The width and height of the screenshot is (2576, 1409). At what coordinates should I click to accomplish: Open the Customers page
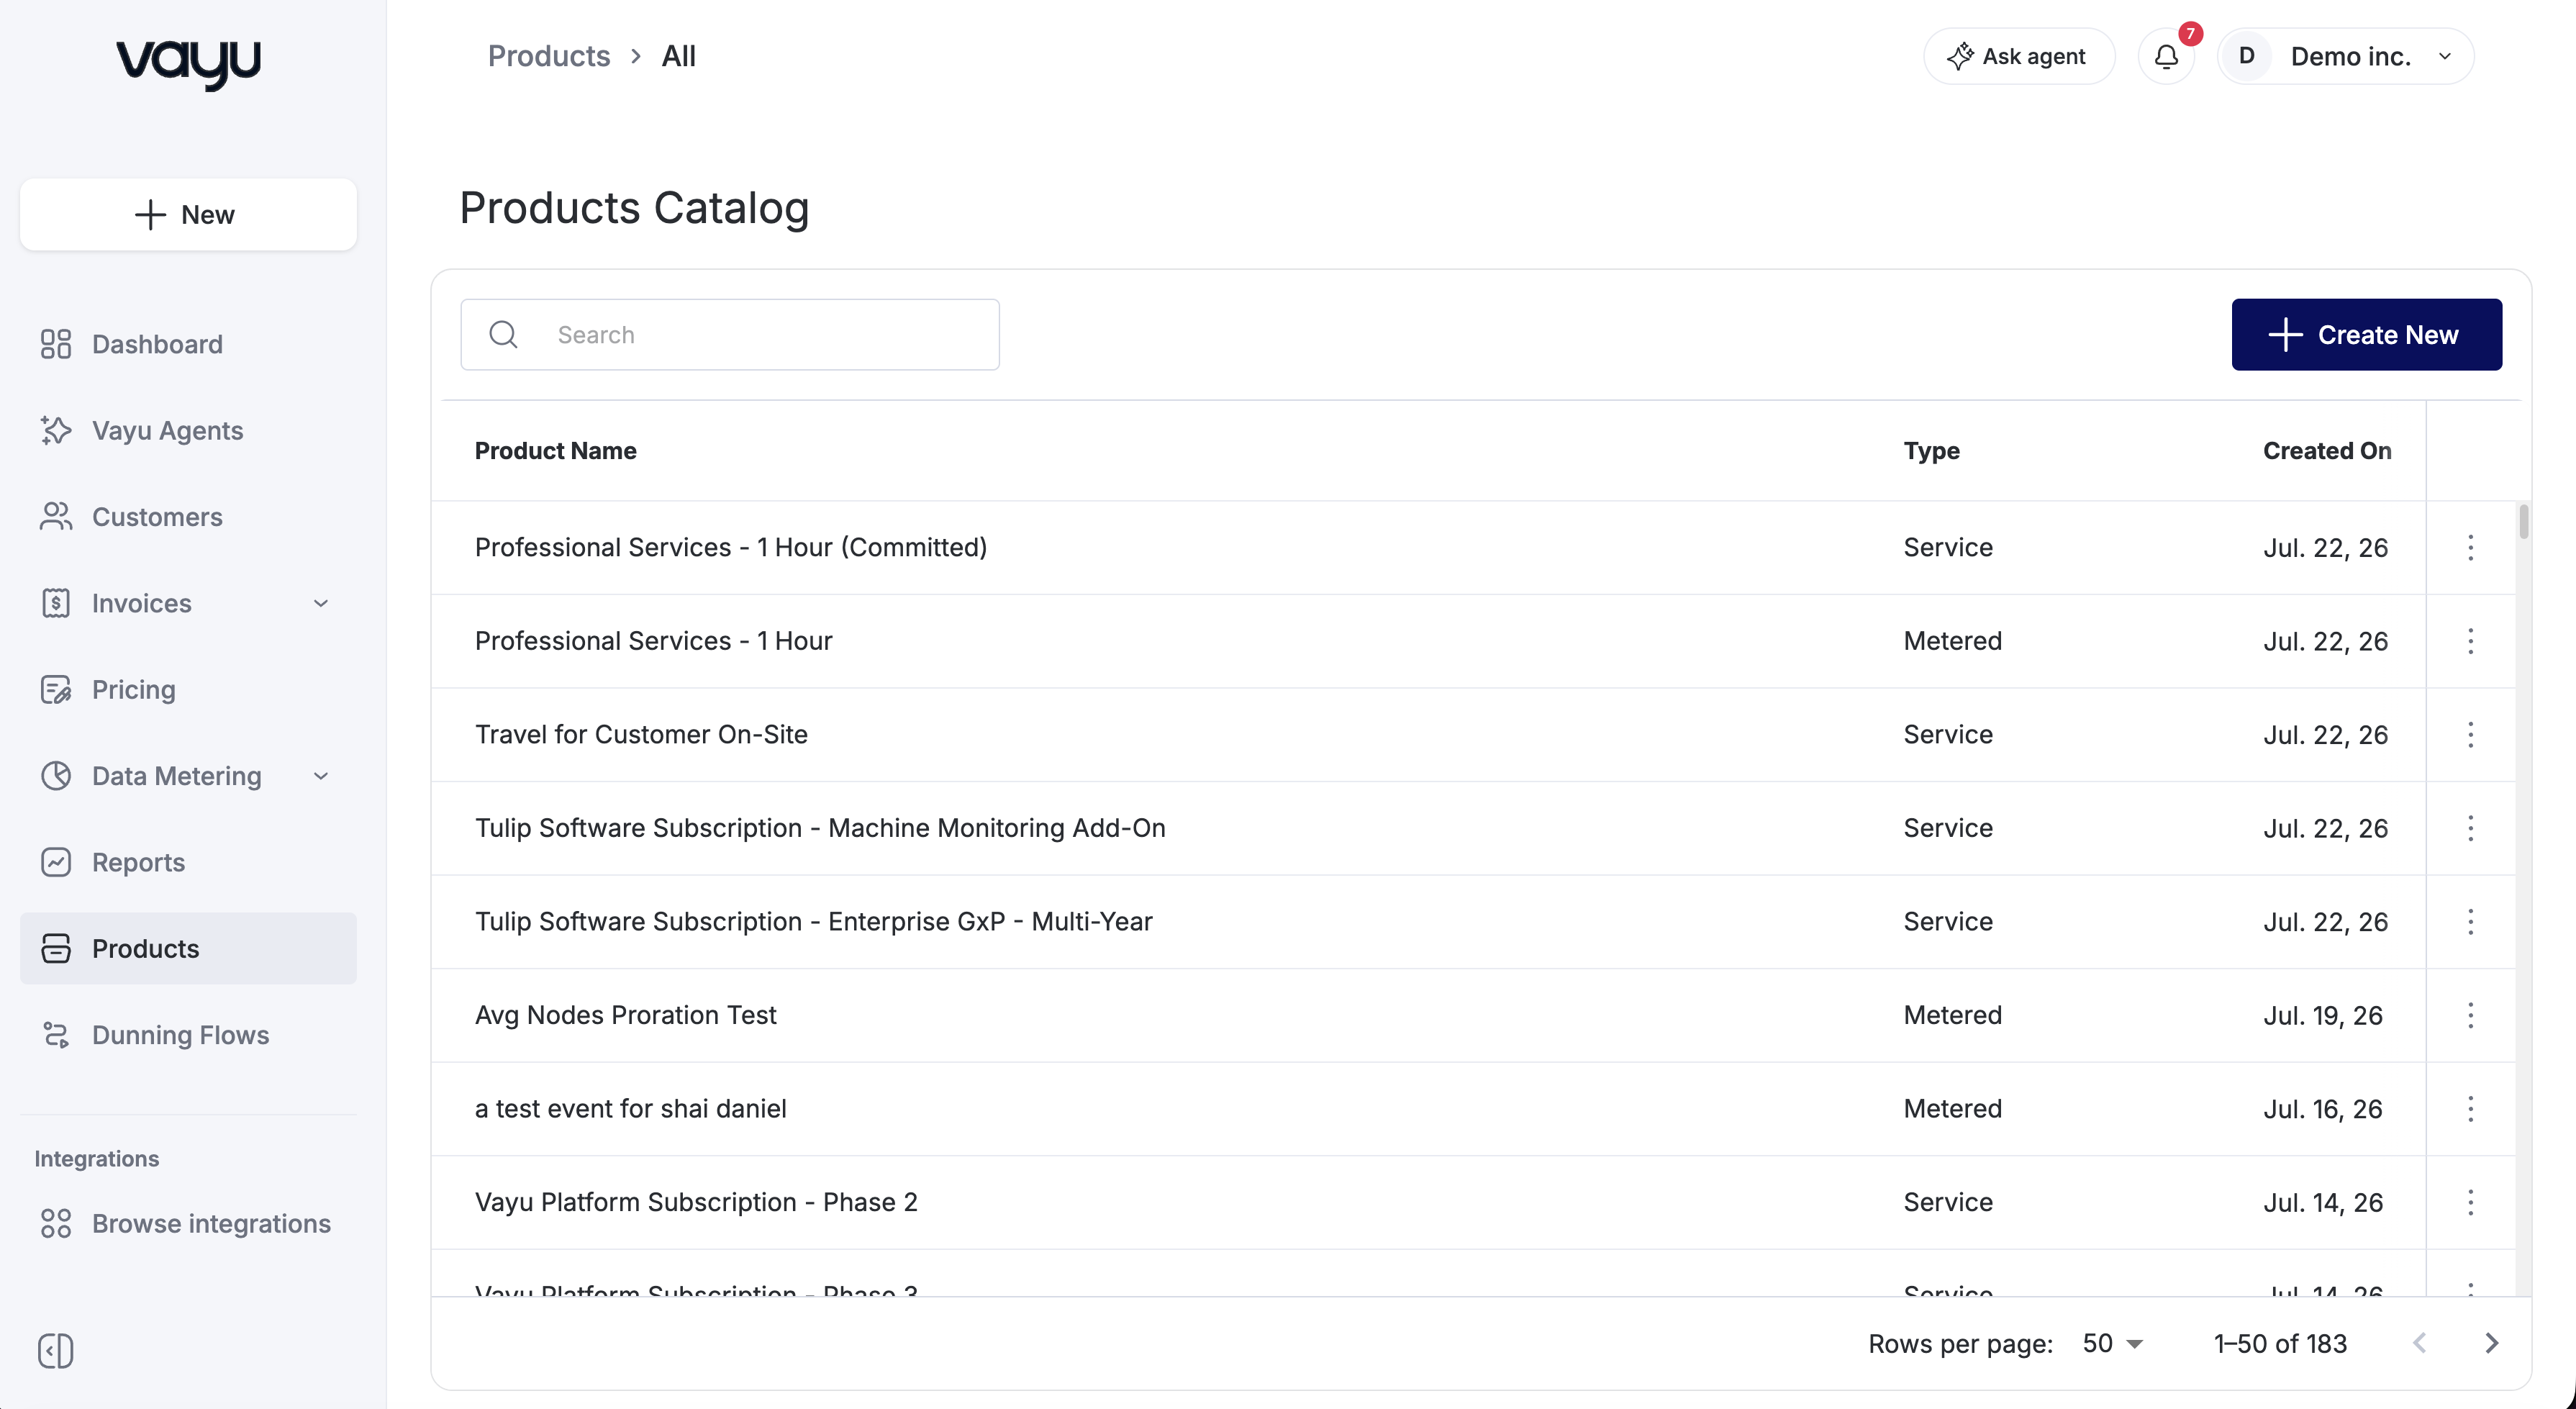[x=188, y=517]
